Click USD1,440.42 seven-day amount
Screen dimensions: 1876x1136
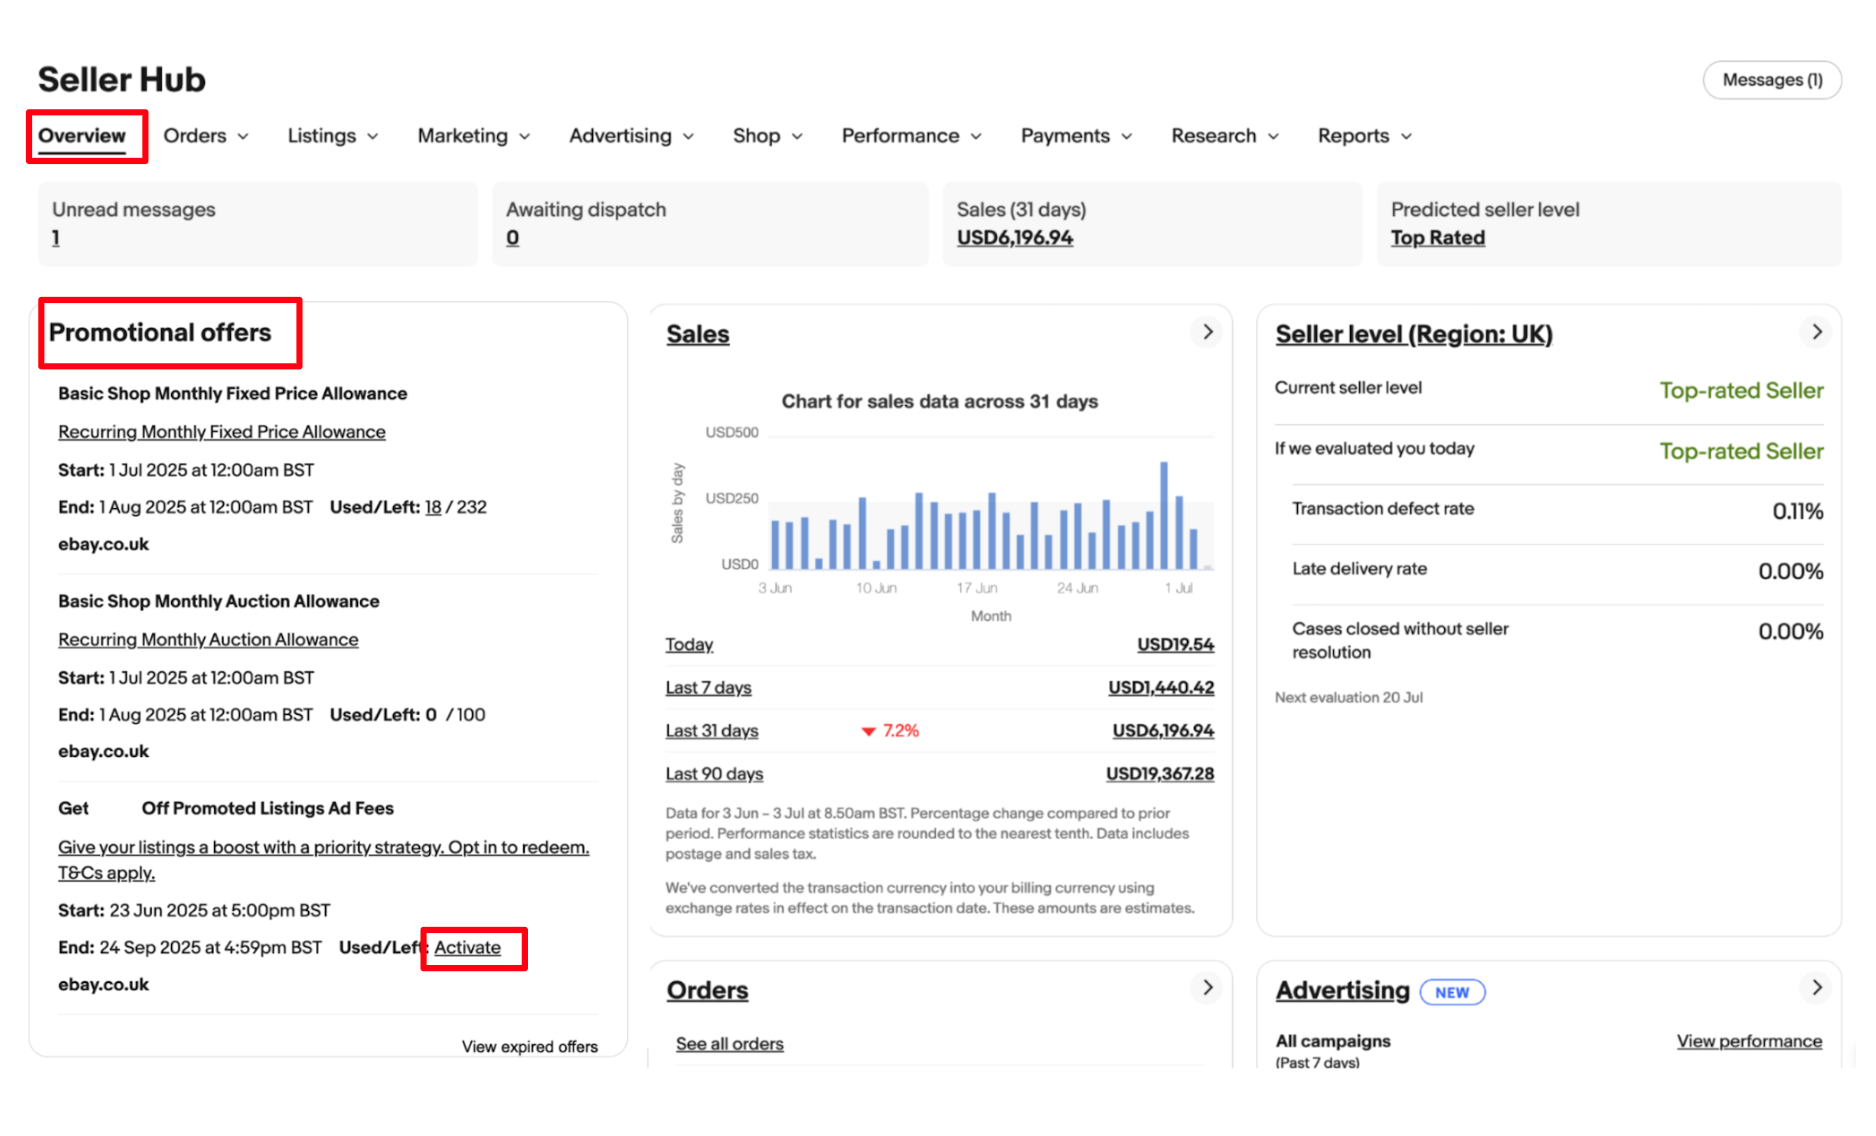pos(1161,688)
